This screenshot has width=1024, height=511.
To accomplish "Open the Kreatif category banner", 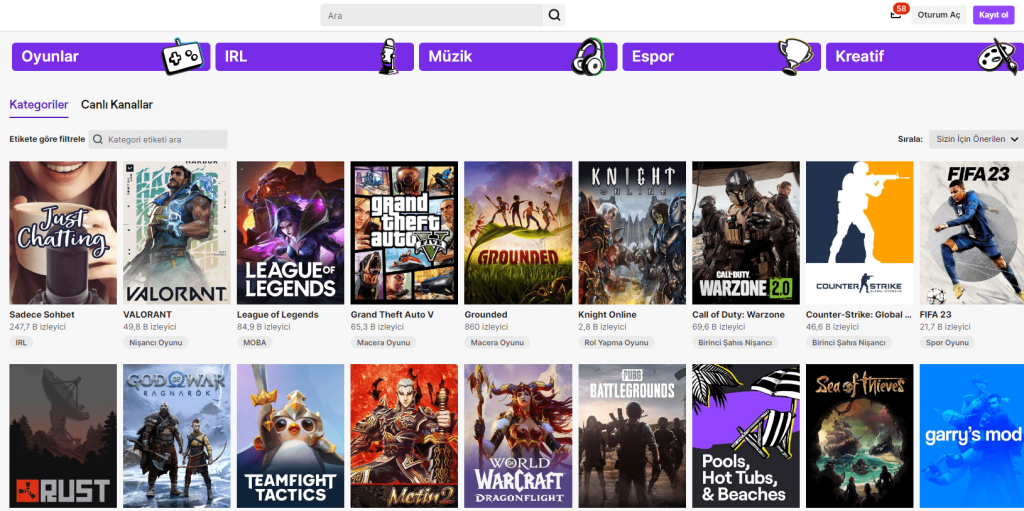I will point(924,57).
